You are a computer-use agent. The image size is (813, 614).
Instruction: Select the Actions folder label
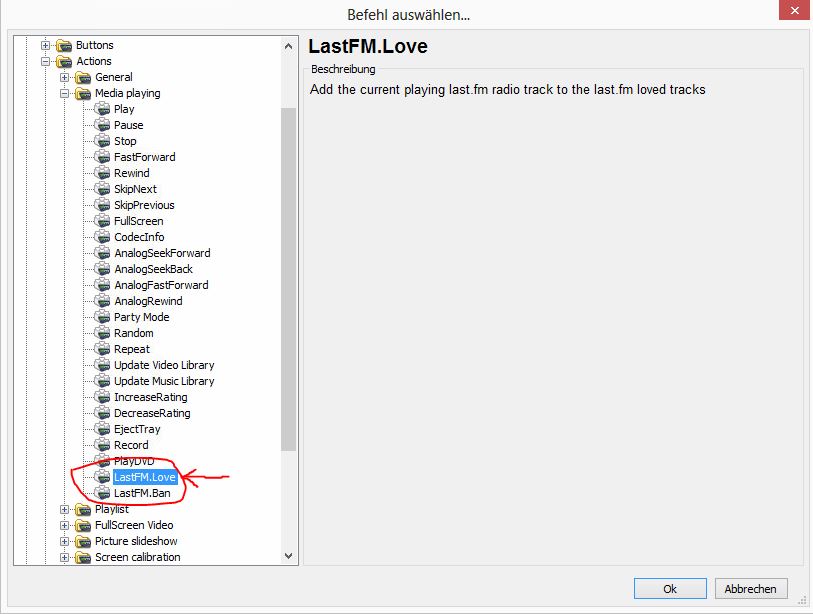pyautogui.click(x=94, y=61)
